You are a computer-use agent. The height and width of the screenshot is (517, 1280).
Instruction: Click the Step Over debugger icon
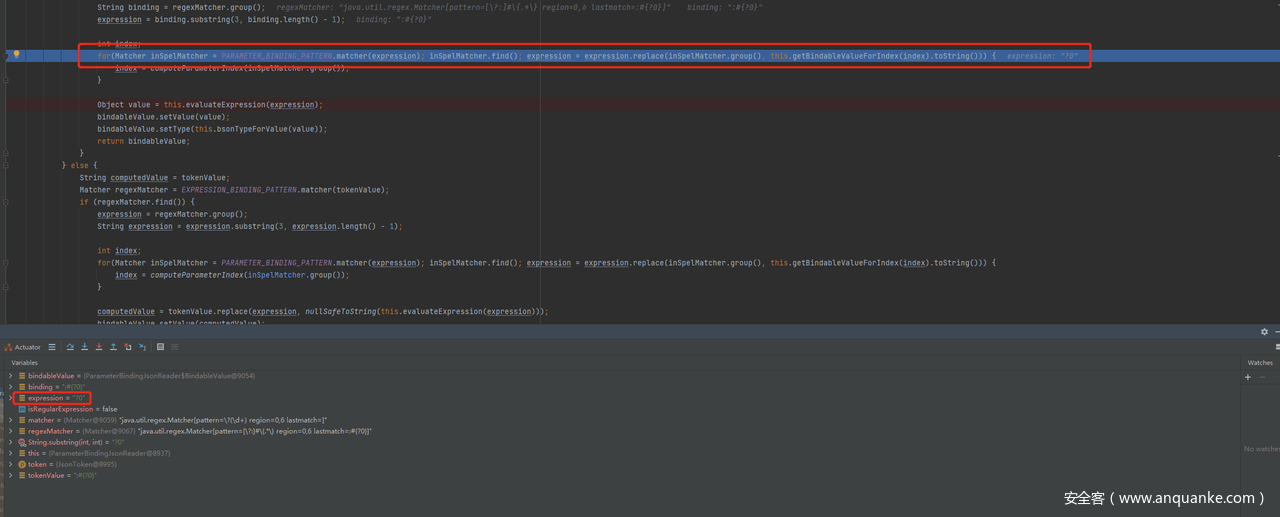(70, 347)
